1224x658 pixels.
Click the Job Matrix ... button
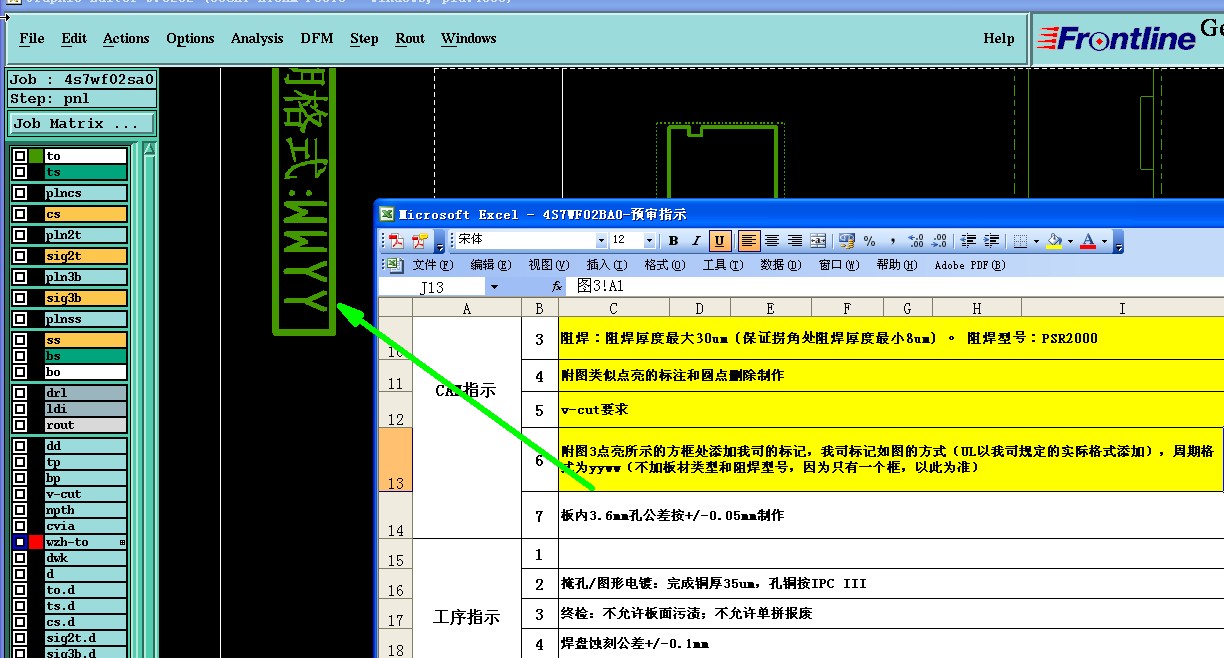(x=82, y=124)
